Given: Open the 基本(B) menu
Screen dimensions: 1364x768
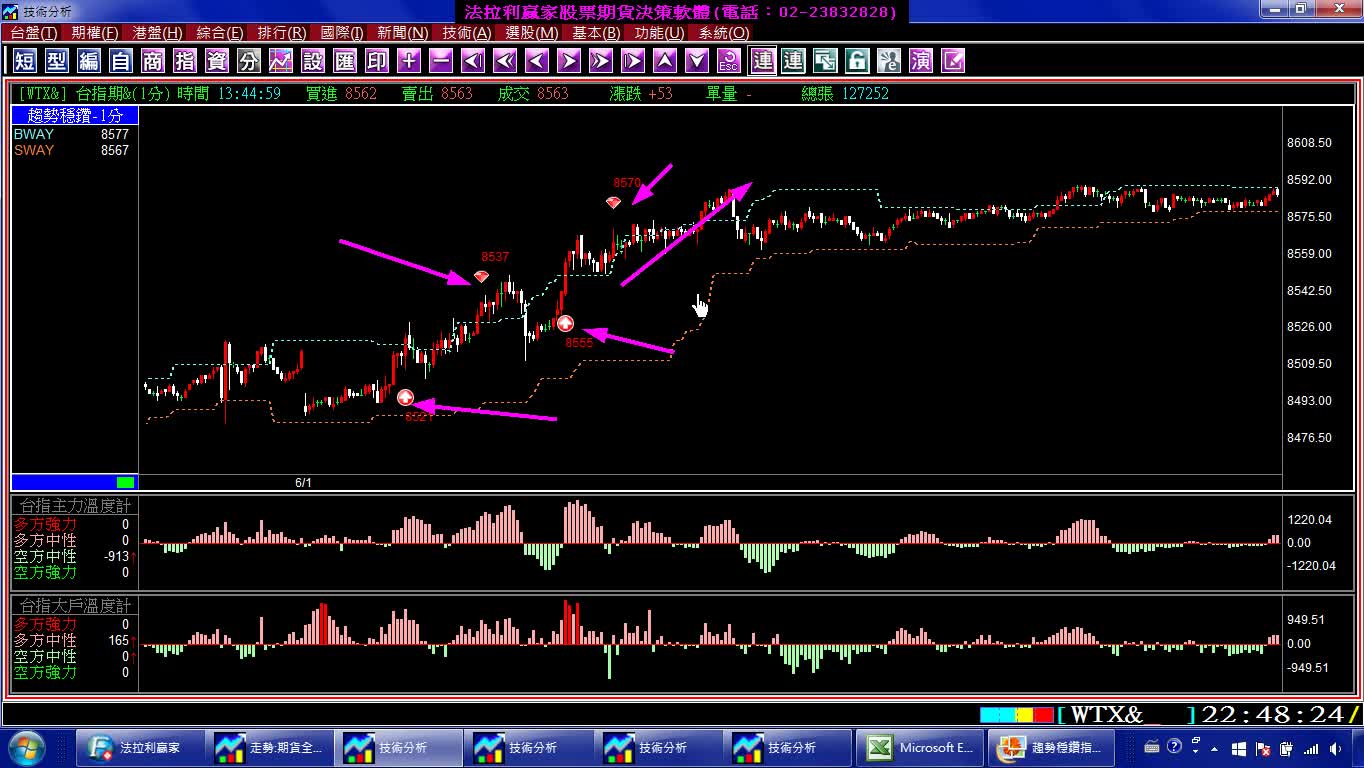Looking at the screenshot, I should coord(596,33).
